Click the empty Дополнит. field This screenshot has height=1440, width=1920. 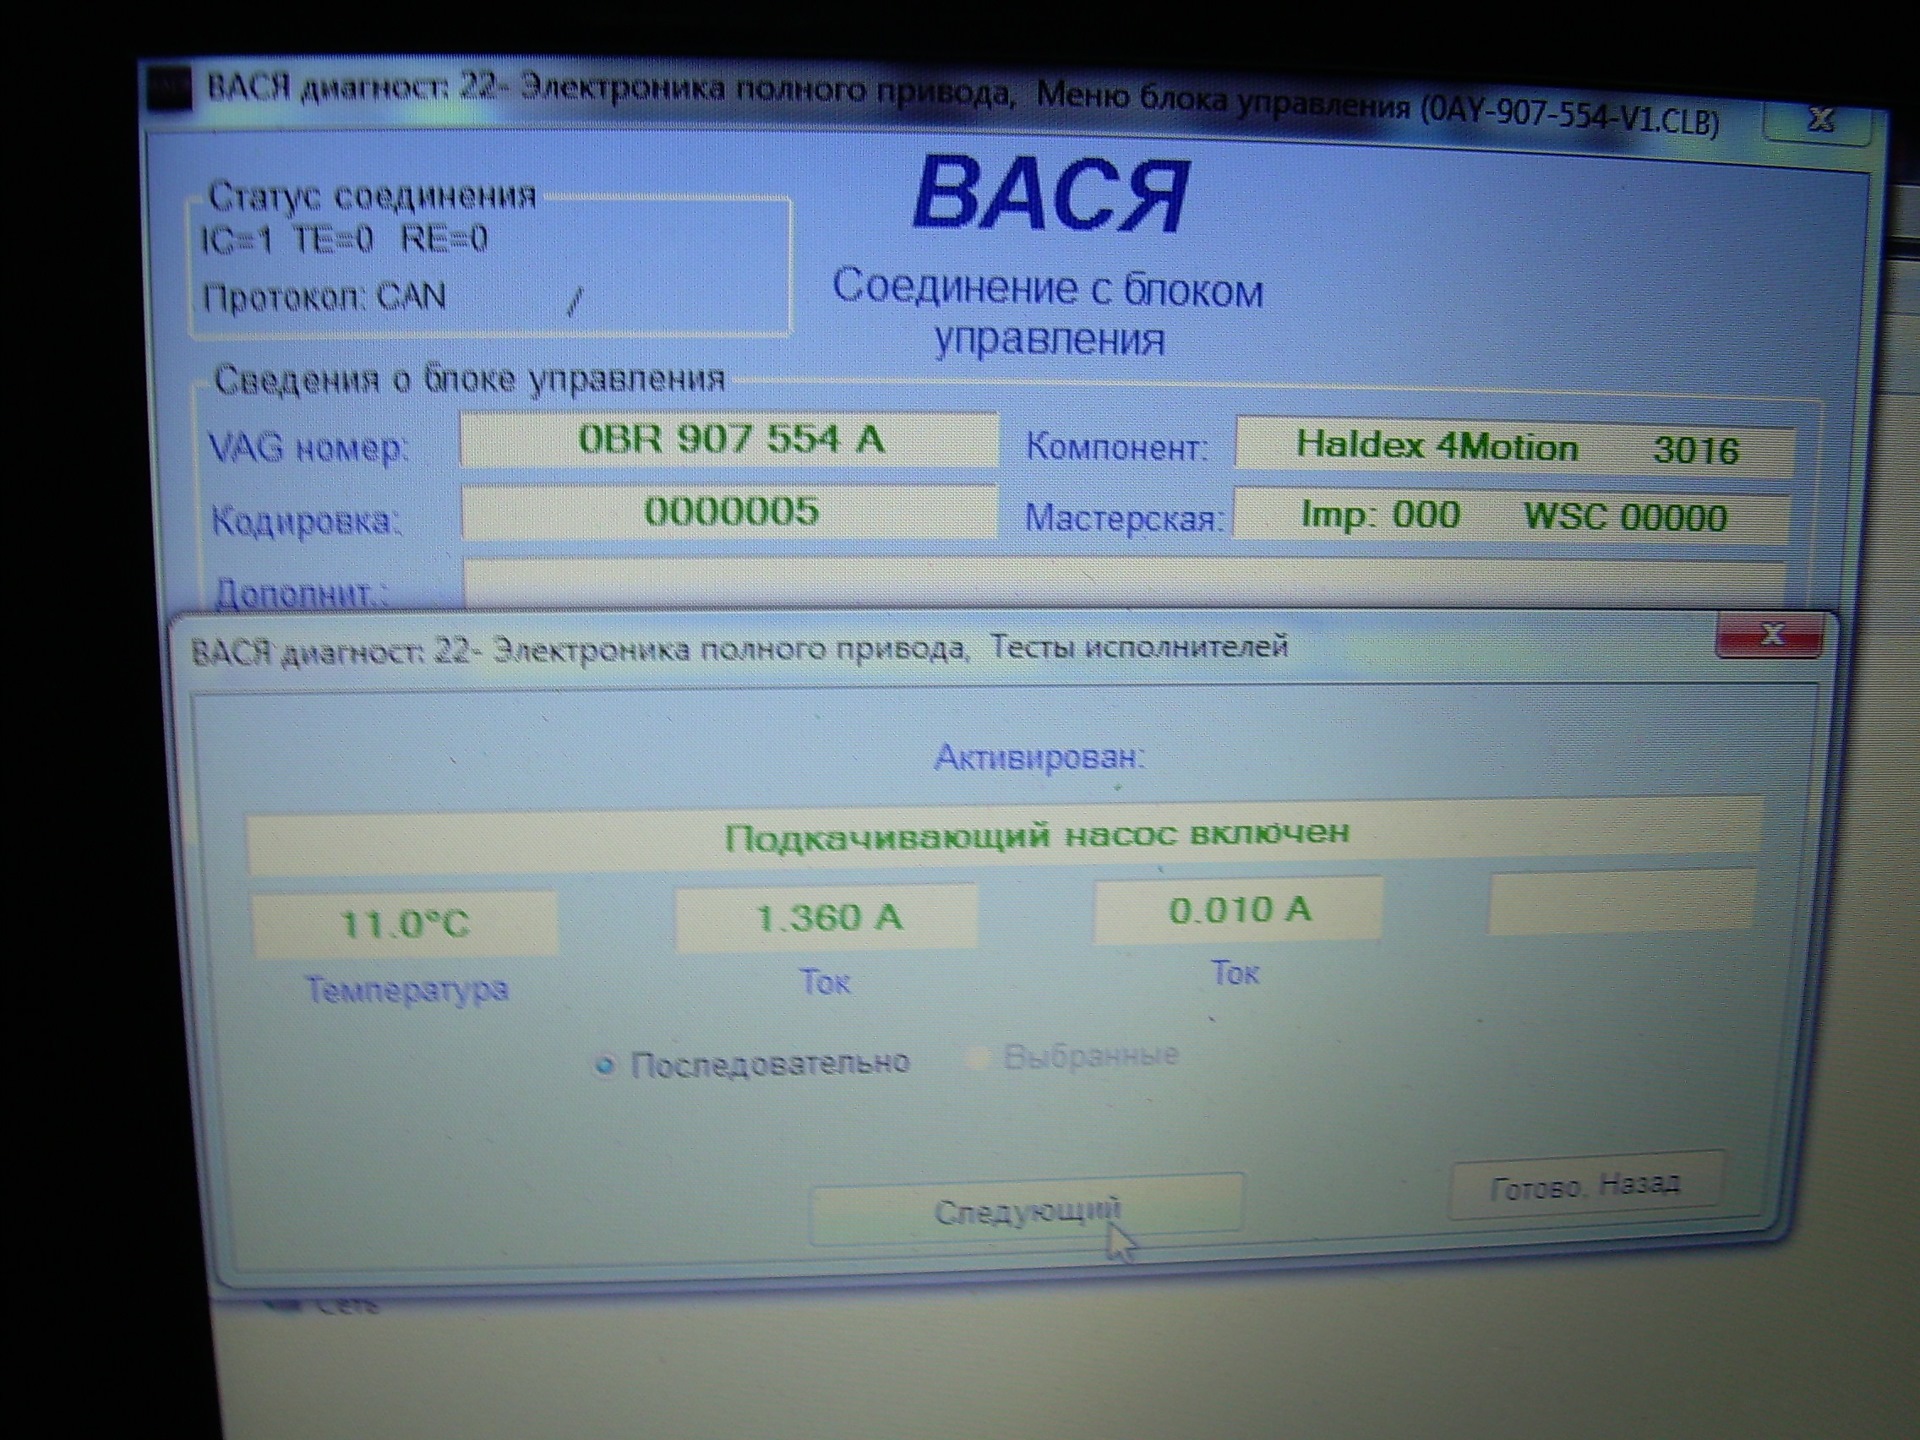(1123, 586)
